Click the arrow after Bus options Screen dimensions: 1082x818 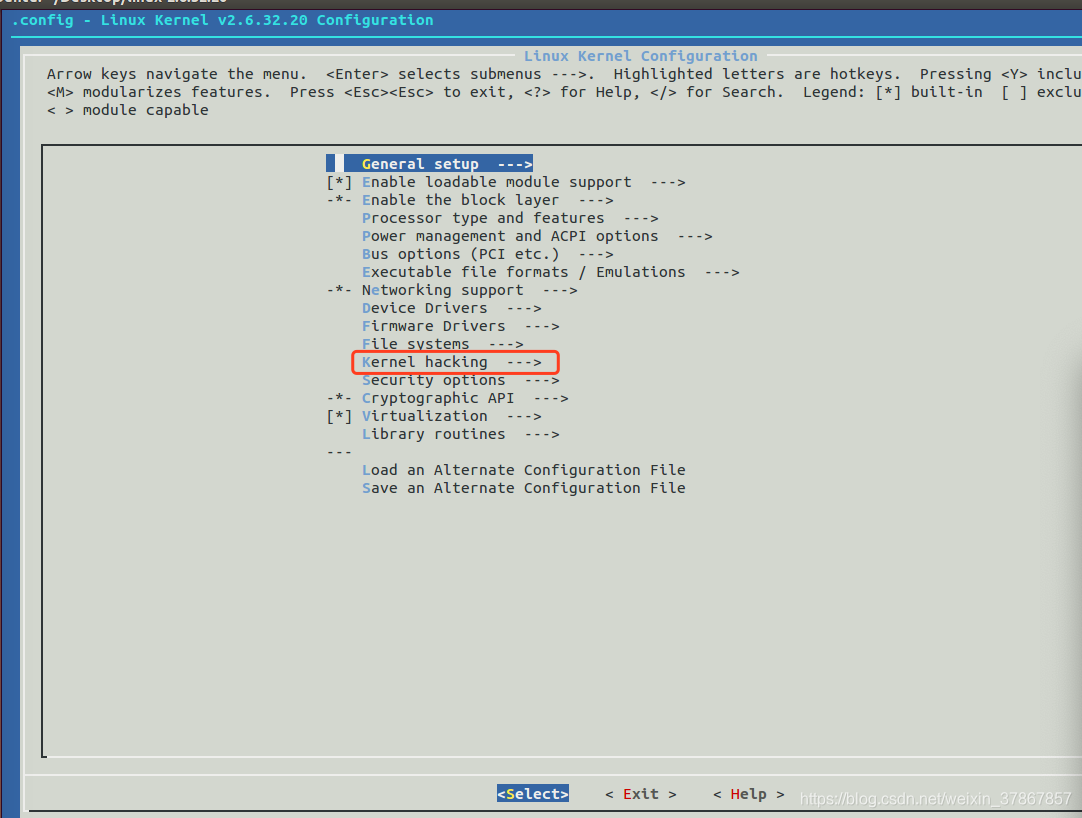tap(596, 254)
